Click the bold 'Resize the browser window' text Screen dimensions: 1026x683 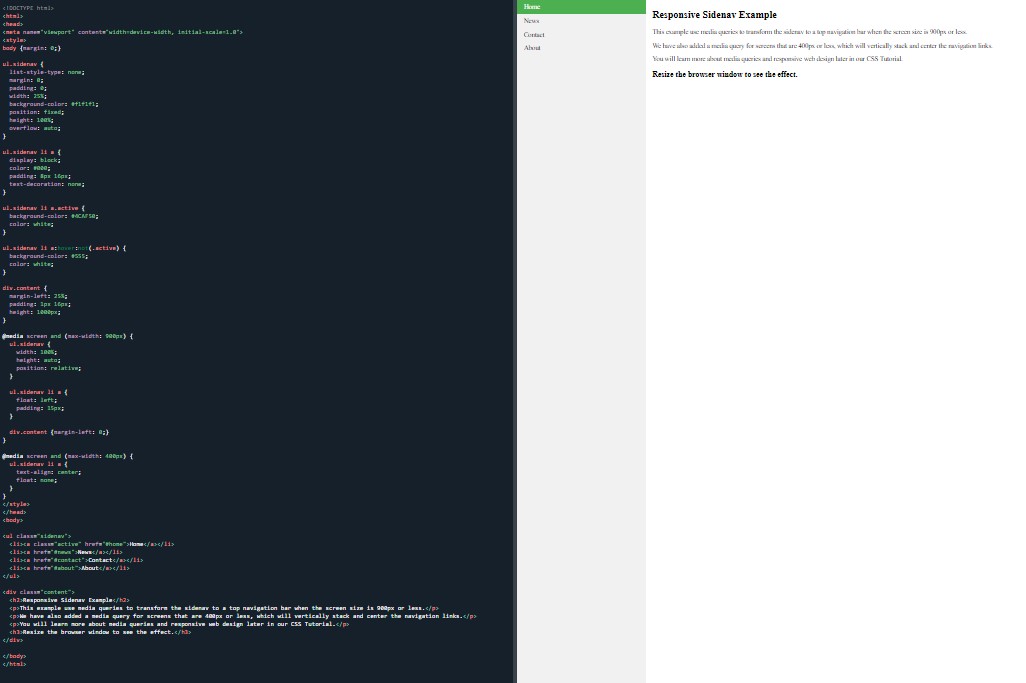tap(723, 75)
